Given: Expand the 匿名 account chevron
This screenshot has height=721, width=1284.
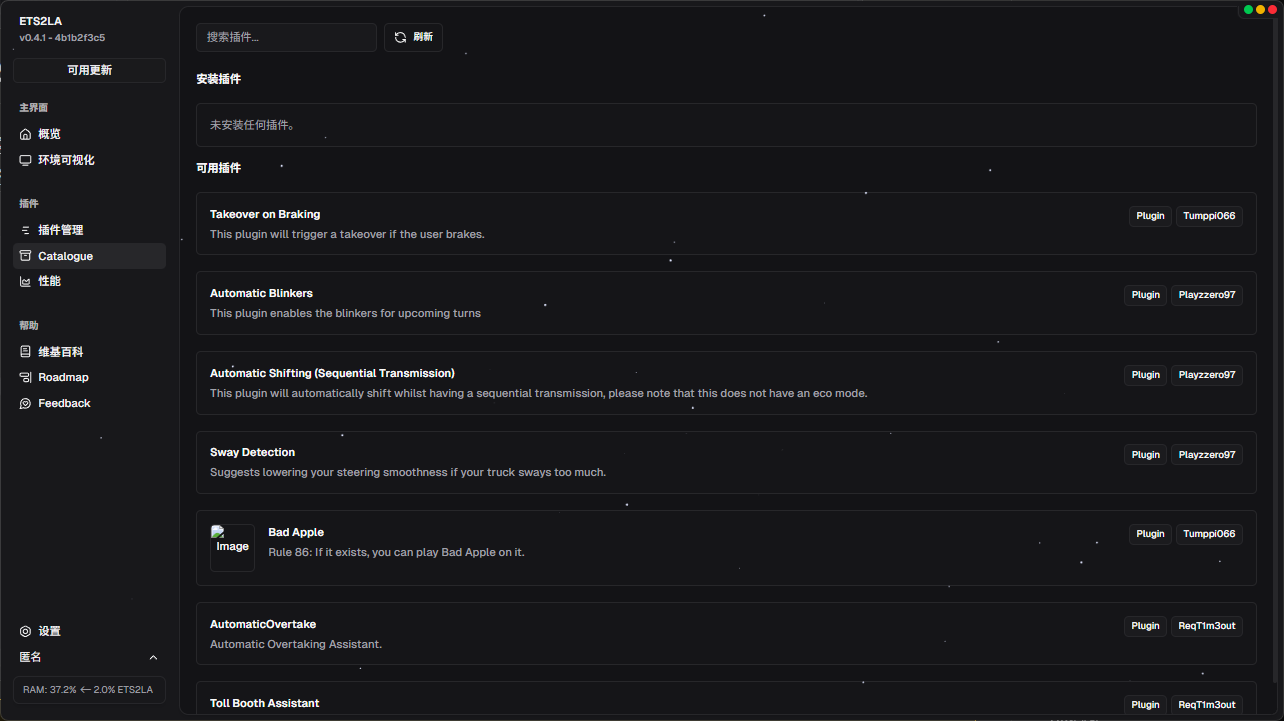Looking at the screenshot, I should pos(153,657).
